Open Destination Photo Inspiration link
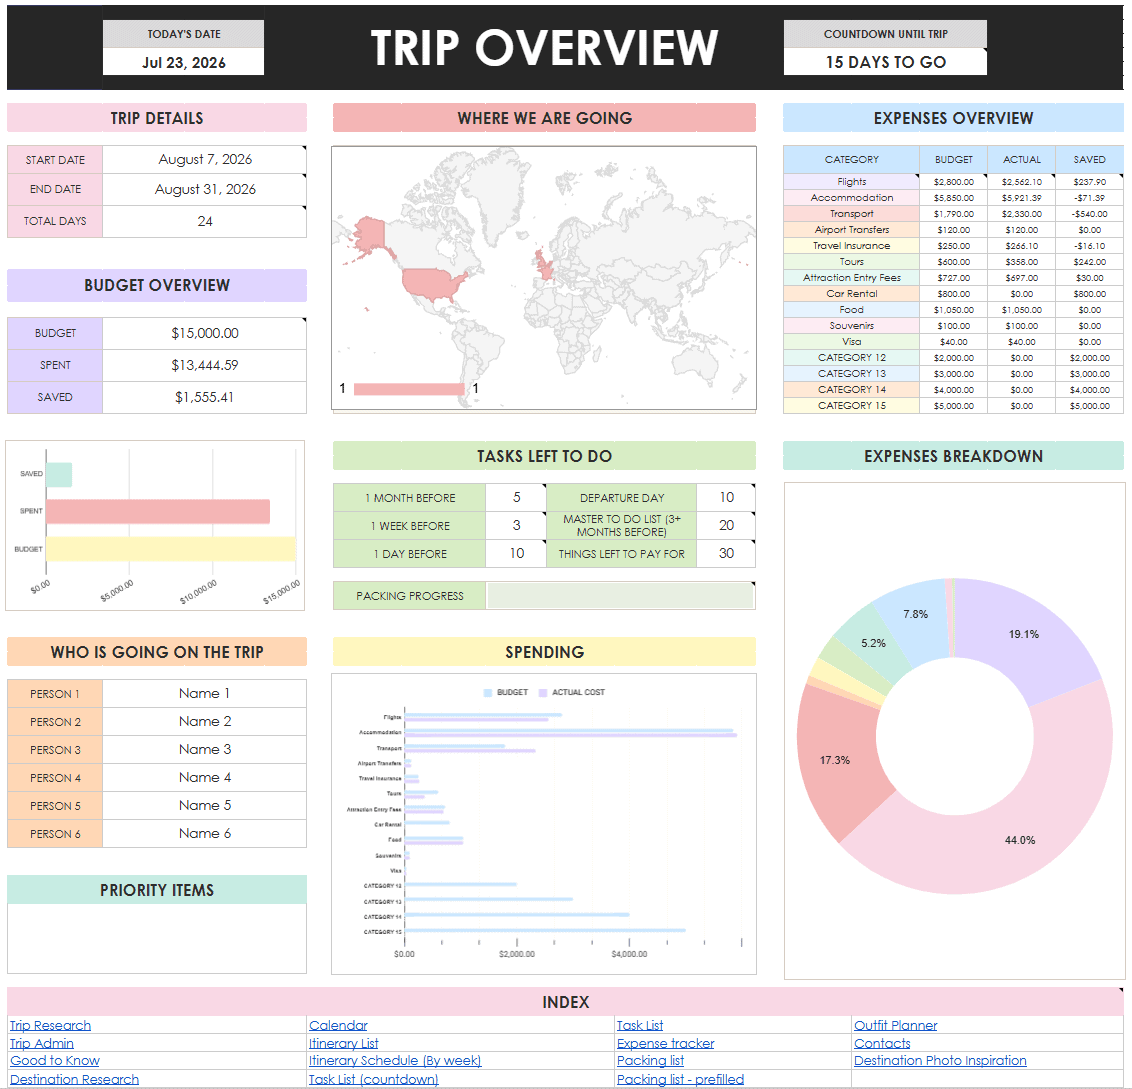Image resolution: width=1132 pixels, height=1089 pixels. tap(940, 1060)
